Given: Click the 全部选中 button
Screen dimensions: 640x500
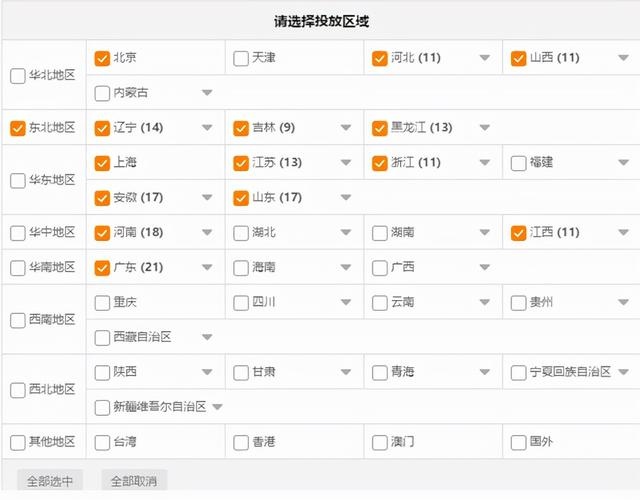Looking at the screenshot, I should [x=50, y=481].
